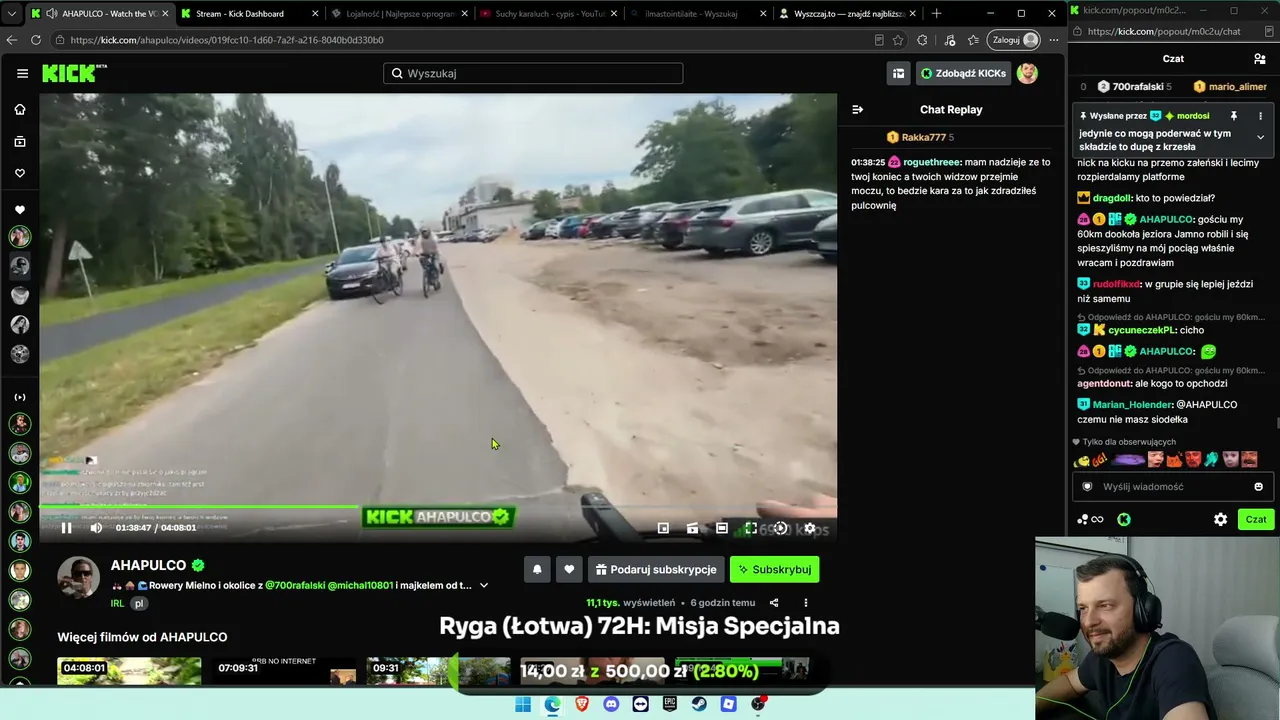This screenshot has height=720, width=1280.
Task: Launch Brave browser from the taskbar
Action: tap(582, 704)
